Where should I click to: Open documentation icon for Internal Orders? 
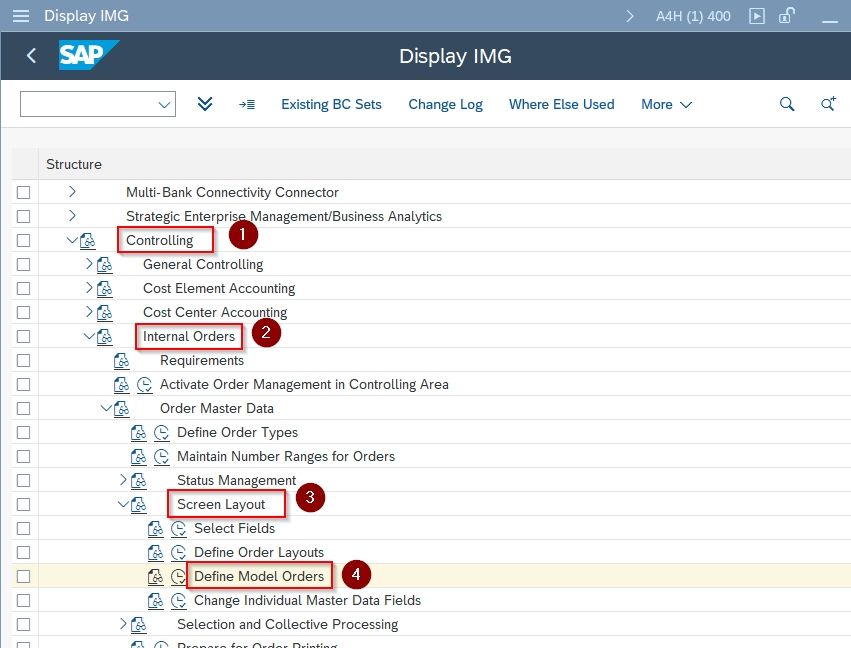click(x=105, y=336)
